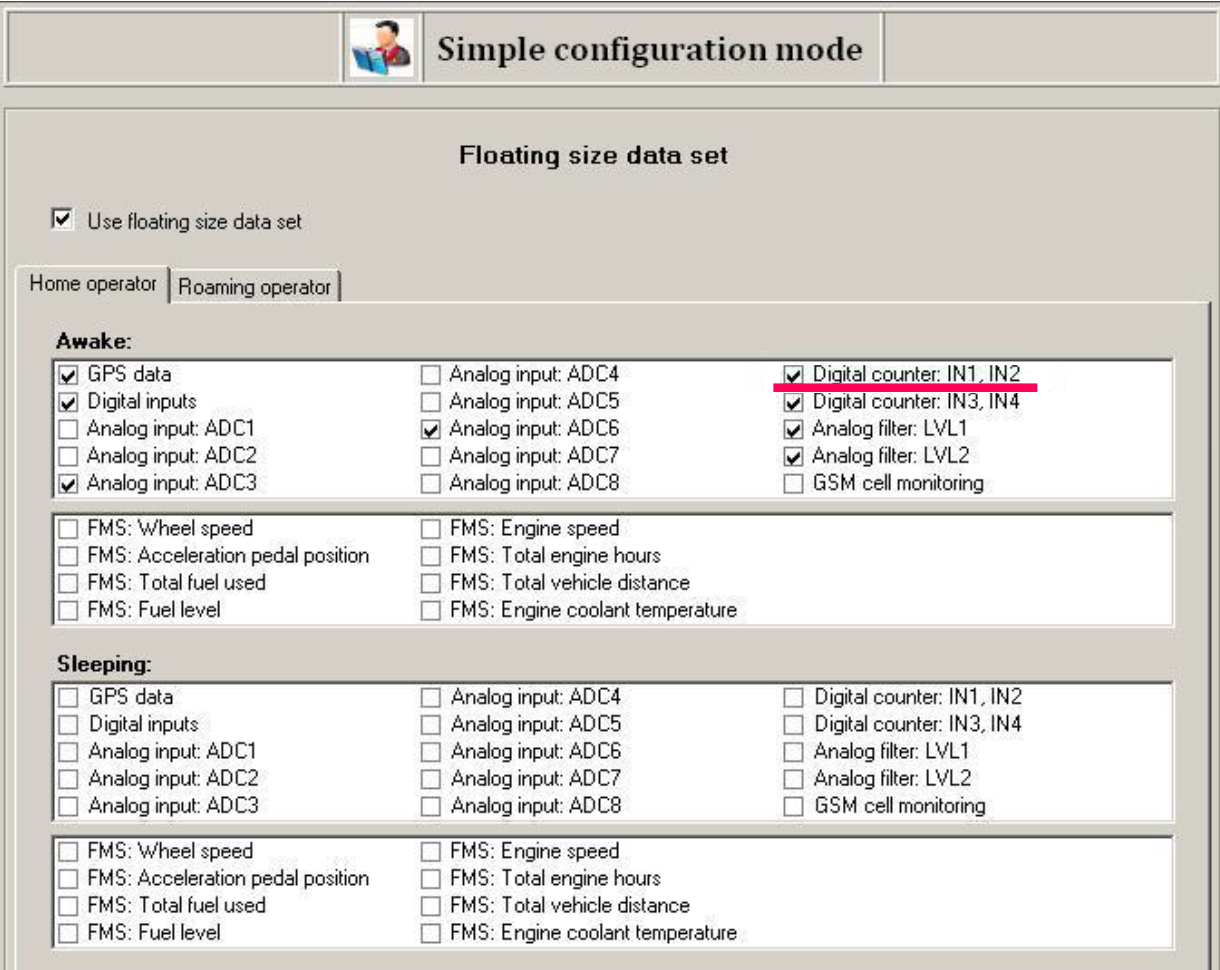
Task: Disable GPS data in Awake section
Action: [x=69, y=376]
